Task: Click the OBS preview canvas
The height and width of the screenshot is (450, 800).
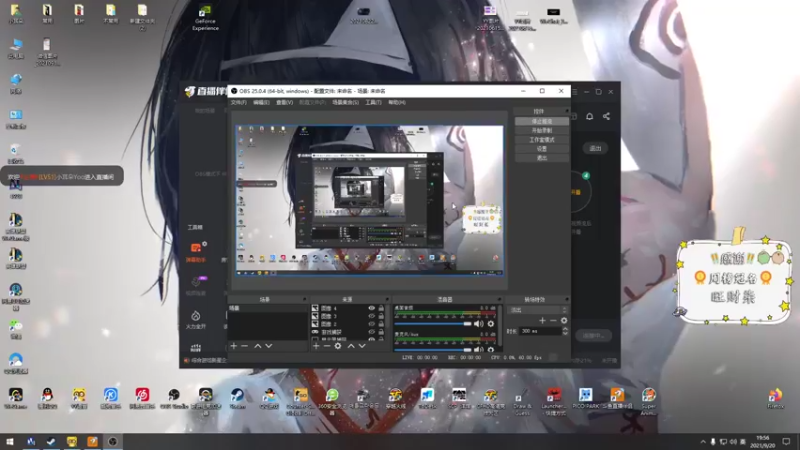Action: (369, 200)
